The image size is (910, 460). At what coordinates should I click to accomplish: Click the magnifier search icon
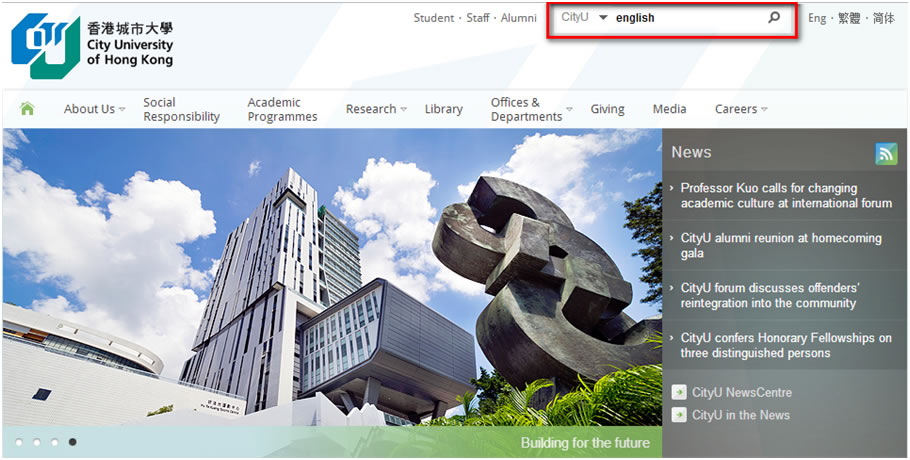tap(773, 18)
